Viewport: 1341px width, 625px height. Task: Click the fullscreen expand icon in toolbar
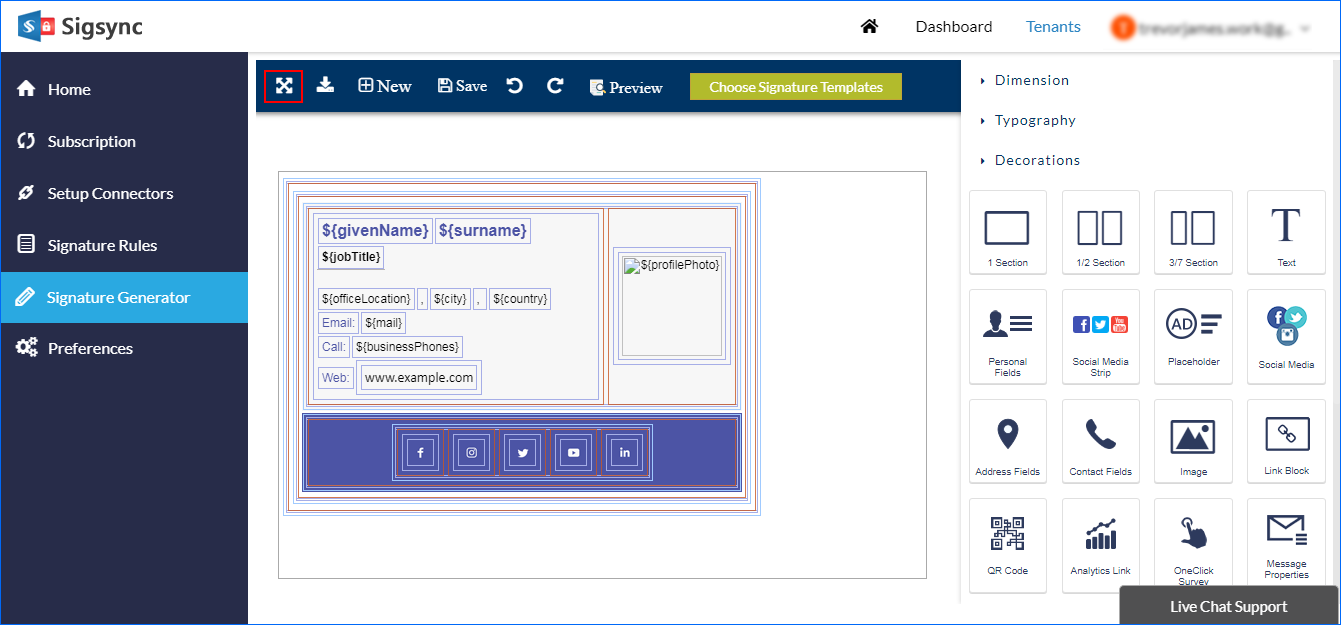(x=284, y=86)
